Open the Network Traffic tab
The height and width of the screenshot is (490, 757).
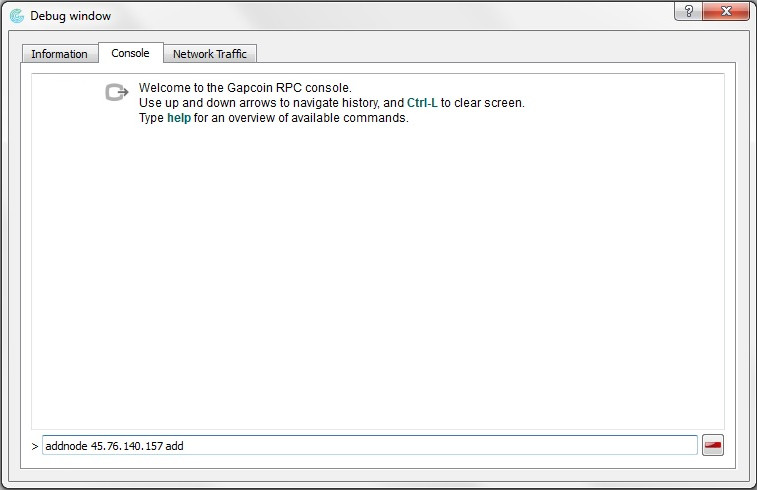click(210, 54)
